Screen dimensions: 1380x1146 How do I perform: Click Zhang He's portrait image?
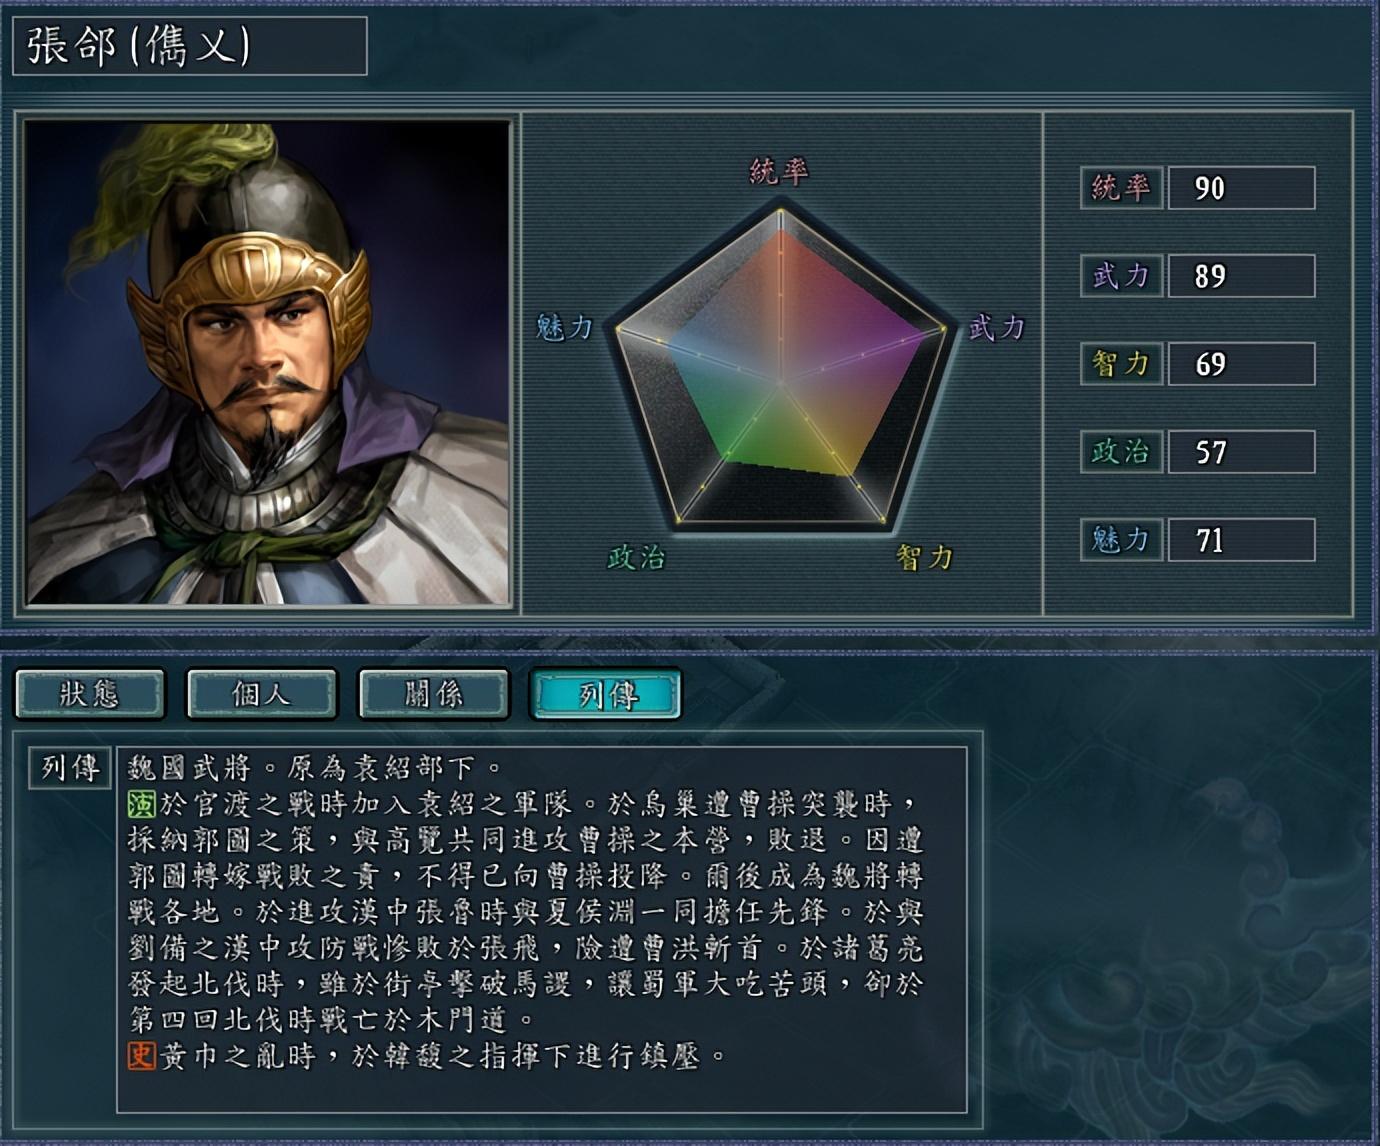click(267, 363)
